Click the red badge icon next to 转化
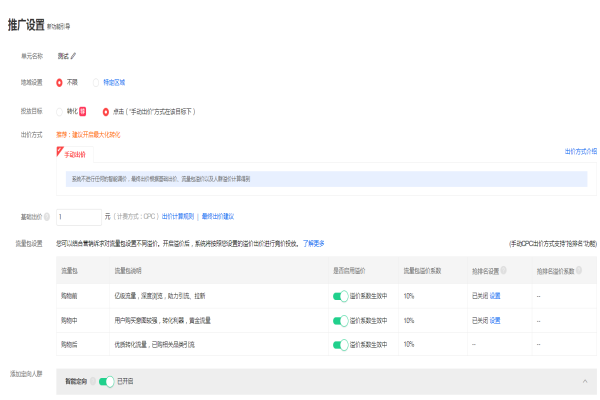The width and height of the screenshot is (600, 400). coord(83,111)
